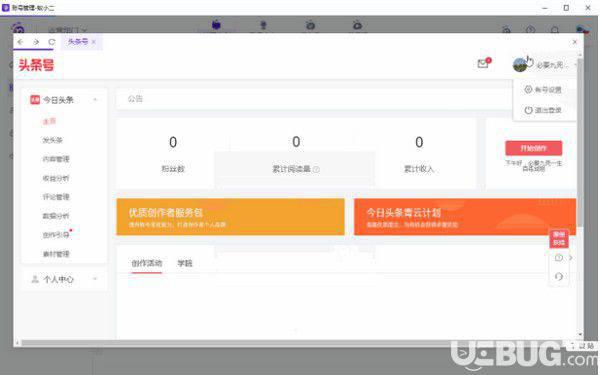Click the third icon in background top toolbar
The height and width of the screenshot is (375, 600).
(310, 25)
